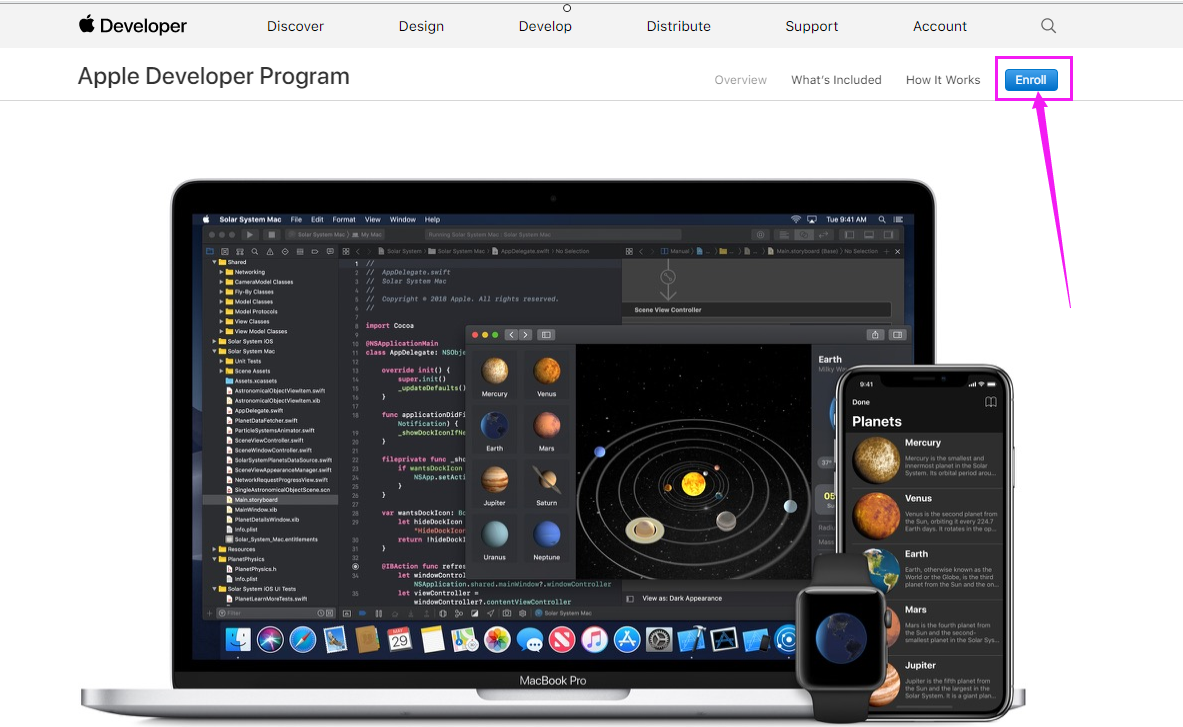The height and width of the screenshot is (727, 1183).
Task: Open the Discover menu
Action: point(295,26)
